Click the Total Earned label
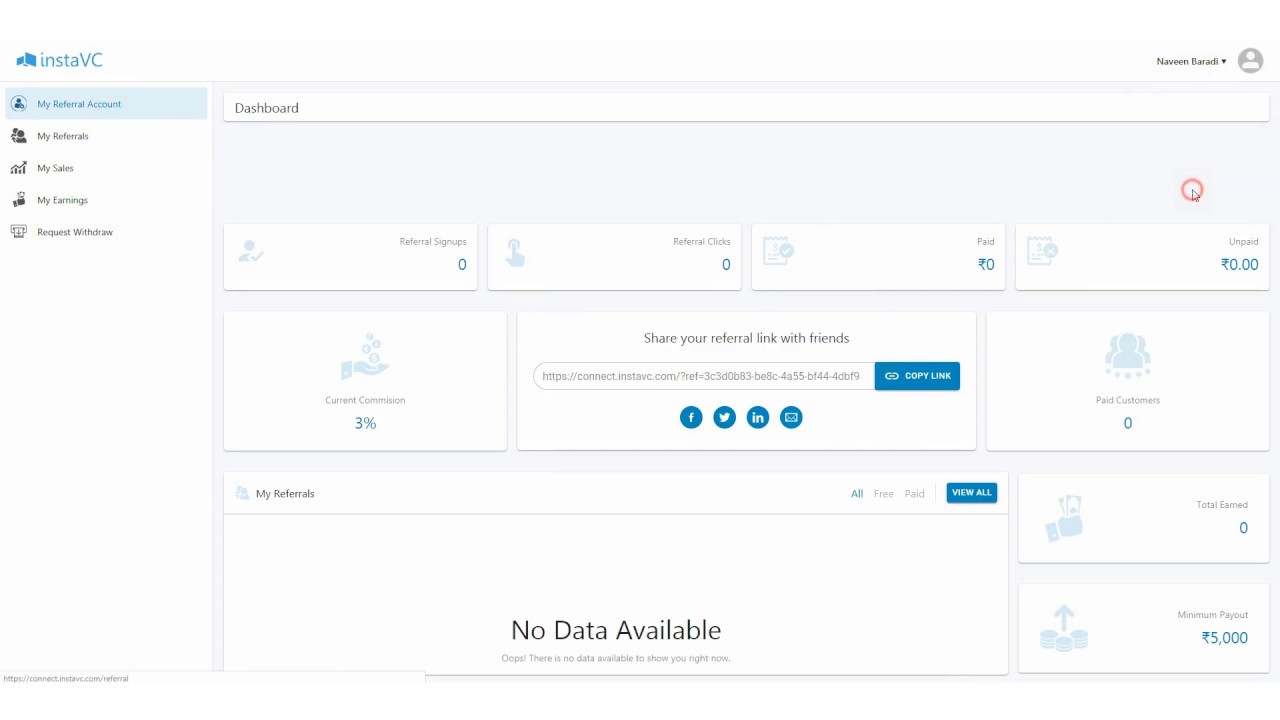The height and width of the screenshot is (720, 1280). click(x=1222, y=505)
